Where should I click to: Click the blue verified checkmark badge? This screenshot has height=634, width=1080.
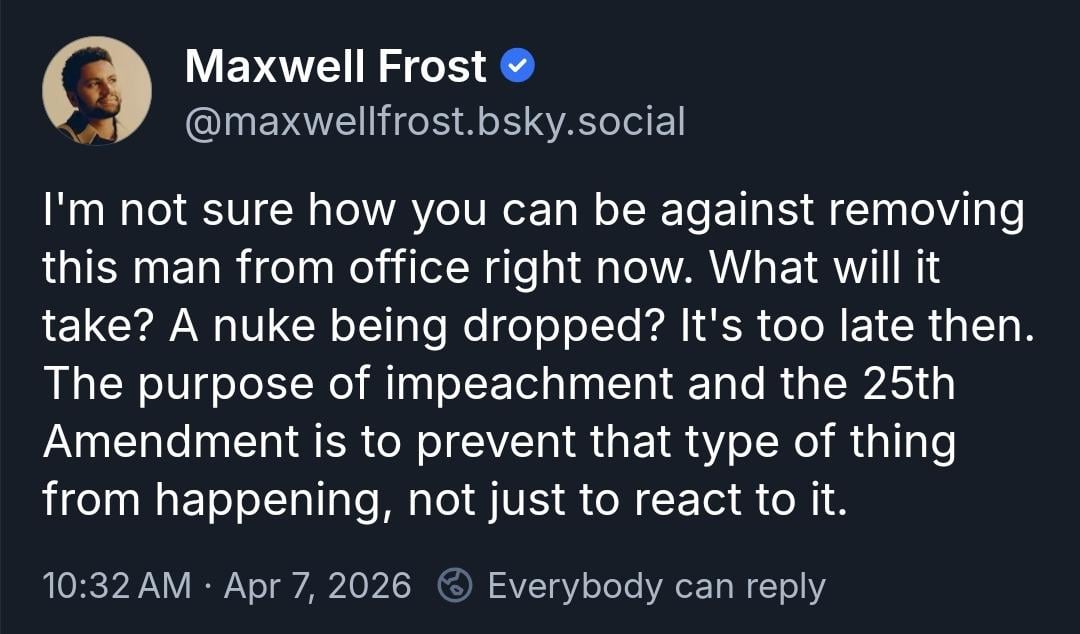pos(517,67)
